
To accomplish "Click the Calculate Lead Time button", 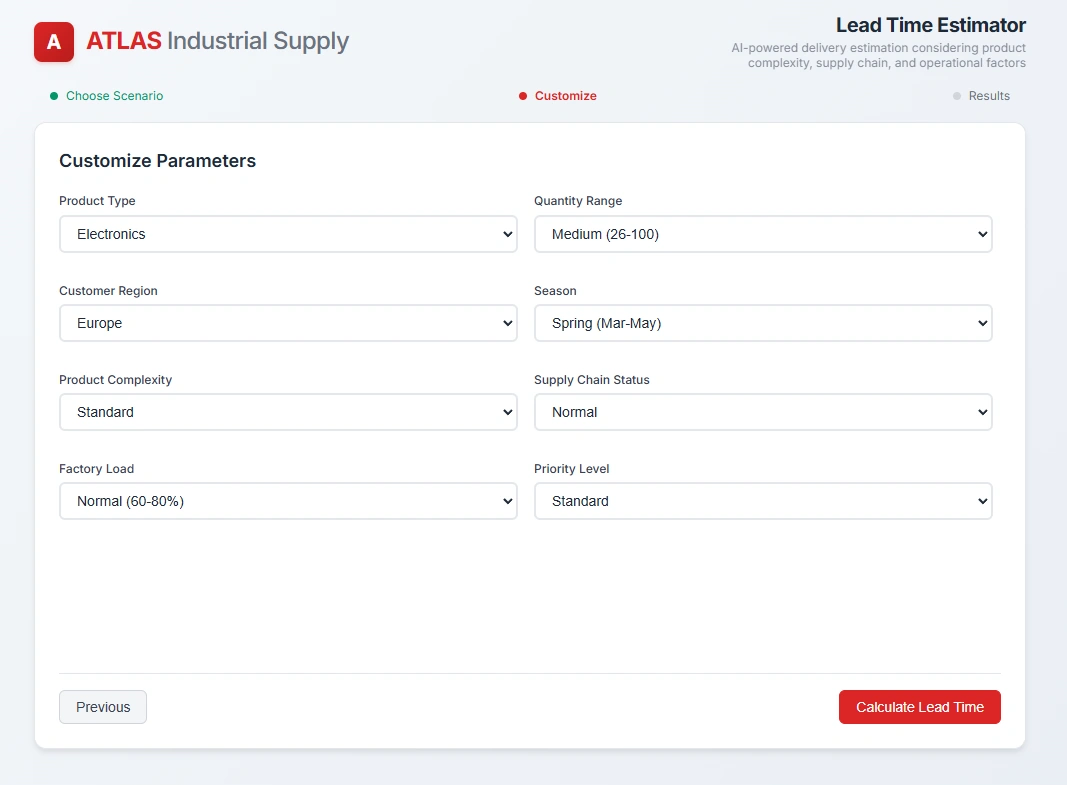I will [919, 707].
